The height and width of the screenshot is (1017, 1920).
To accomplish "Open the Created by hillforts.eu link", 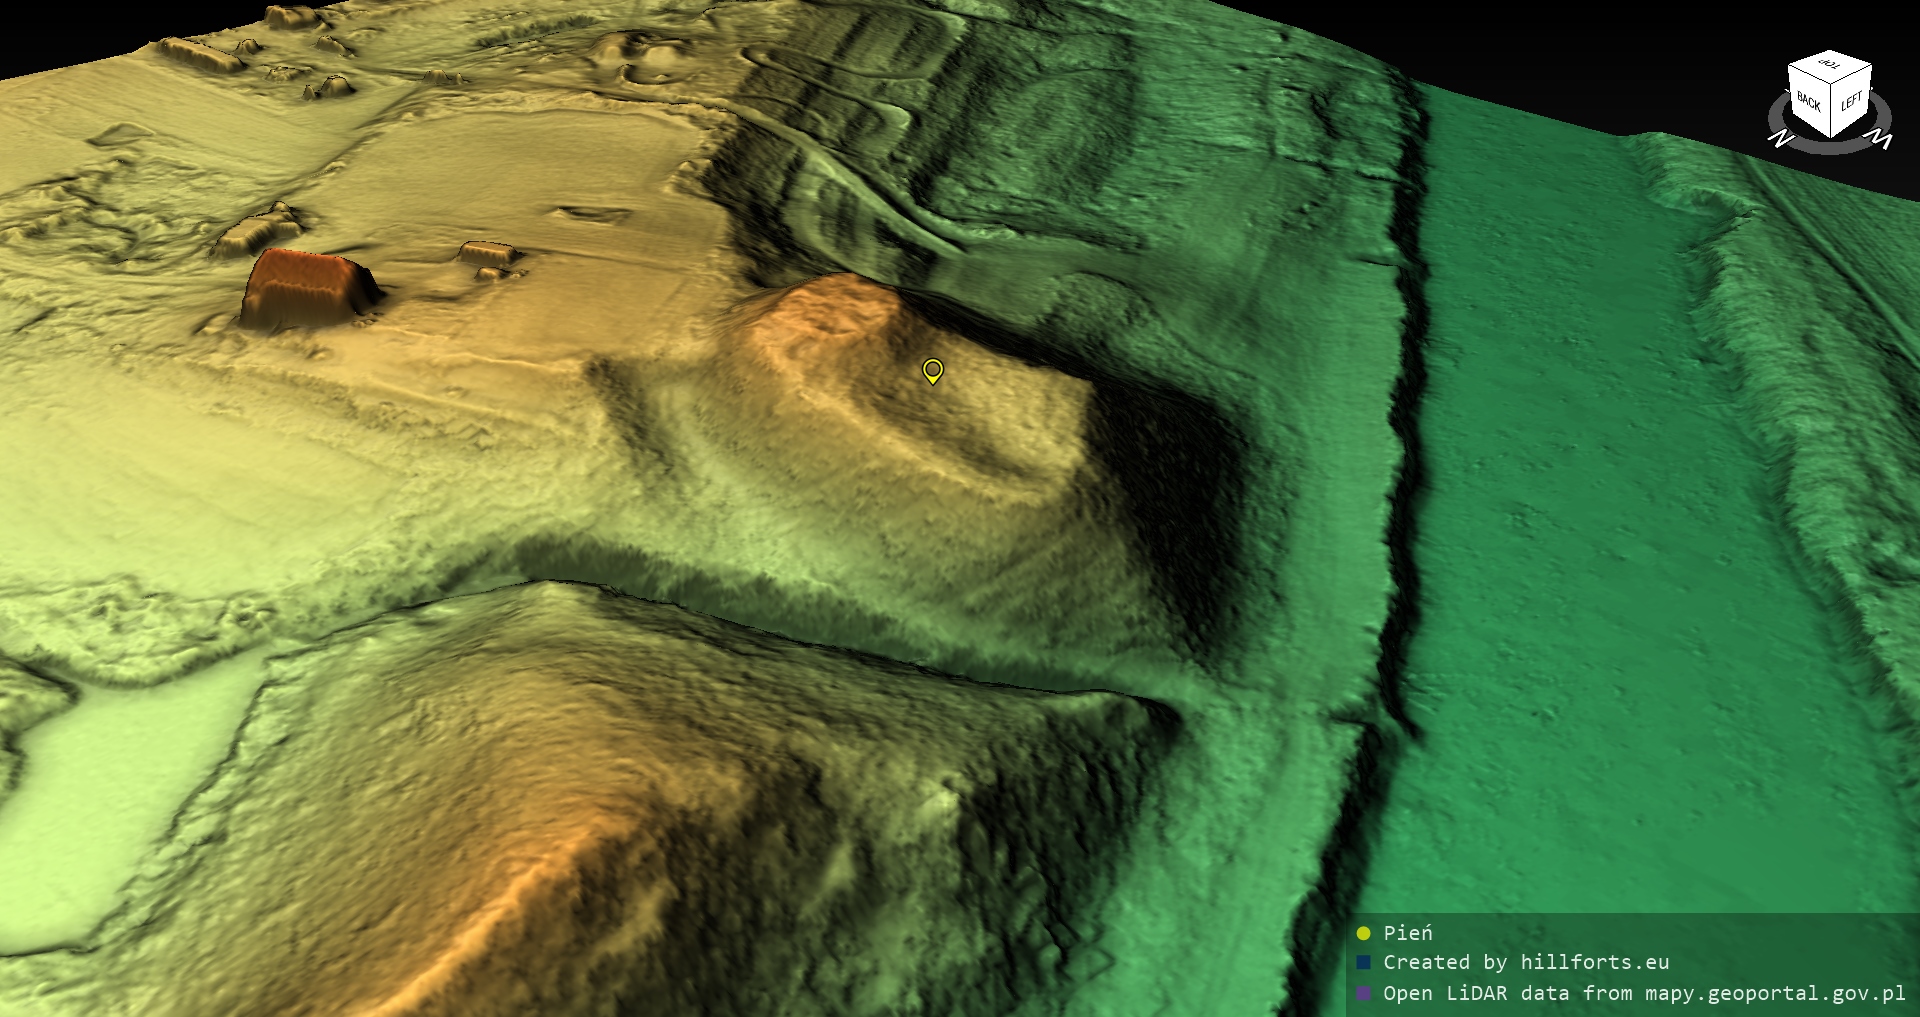I will [1526, 963].
